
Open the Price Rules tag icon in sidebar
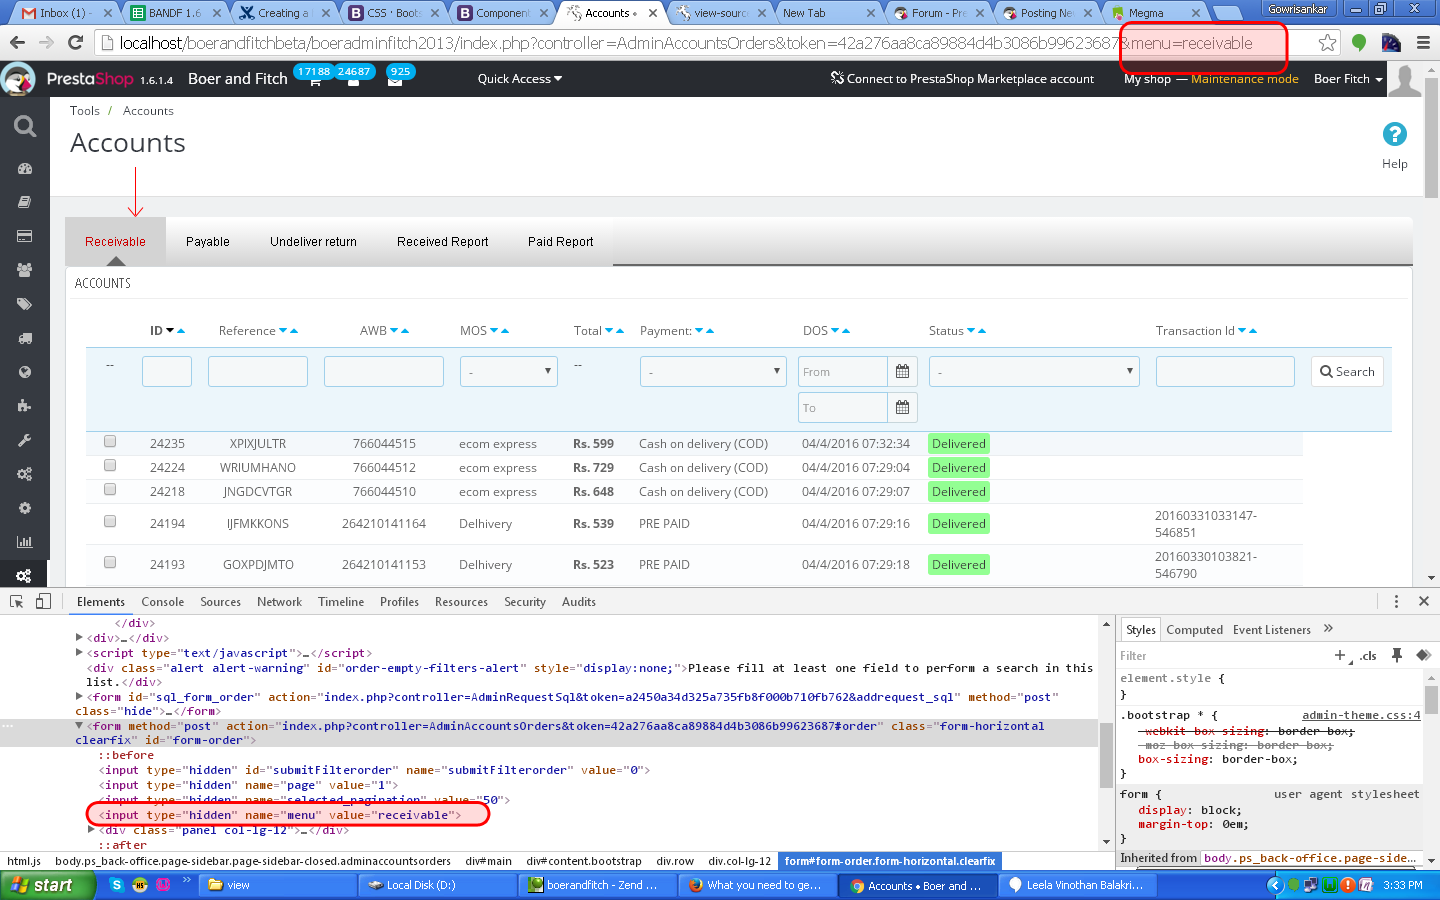click(x=25, y=304)
